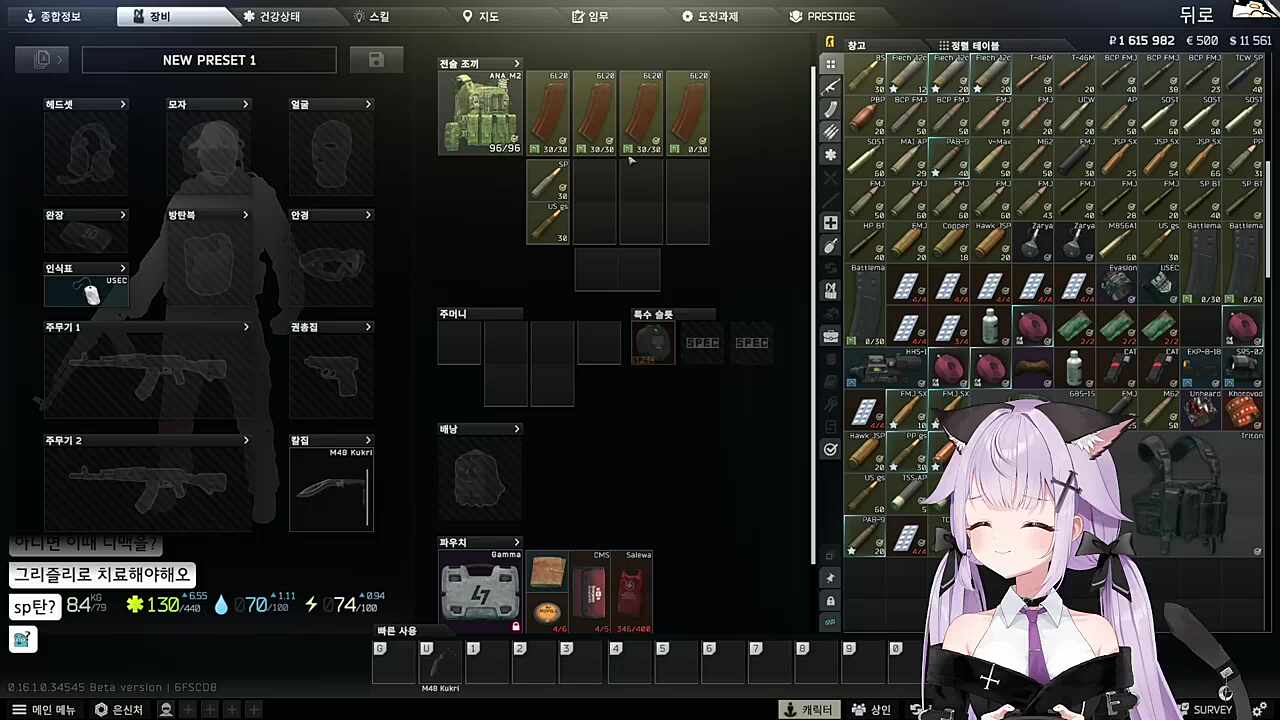Select the SRS-02 sight in stash
Screen dimensions: 1280x720
(x=1243, y=367)
